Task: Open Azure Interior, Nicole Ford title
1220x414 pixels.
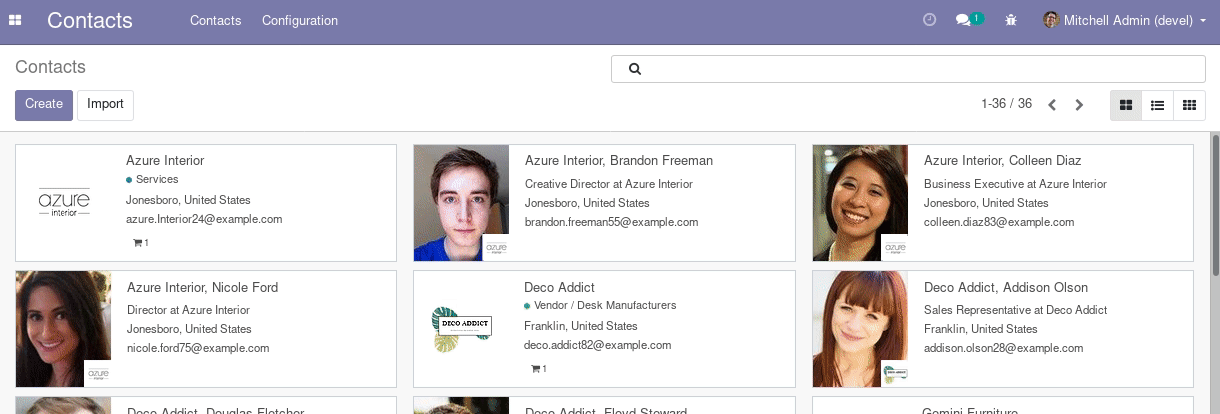Action: point(203,287)
